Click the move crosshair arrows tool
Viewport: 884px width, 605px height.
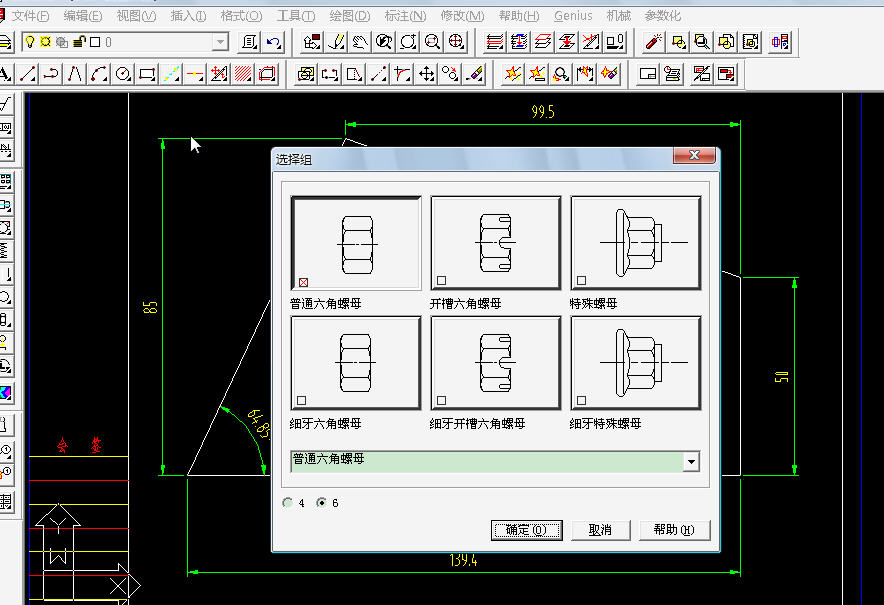(426, 74)
